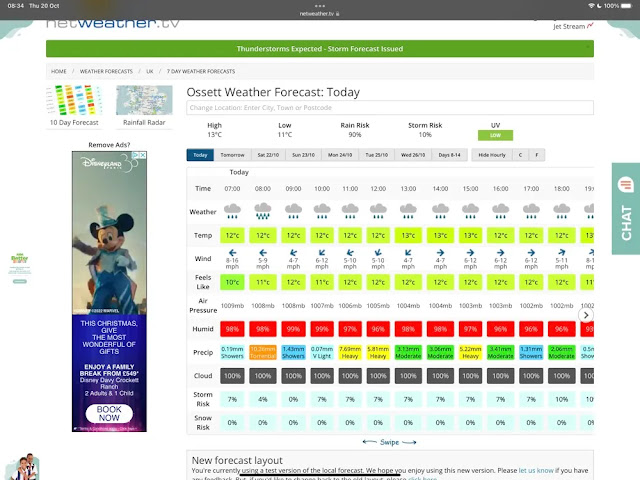
Task: Click the 'let us know' feedback link
Action: [536, 471]
